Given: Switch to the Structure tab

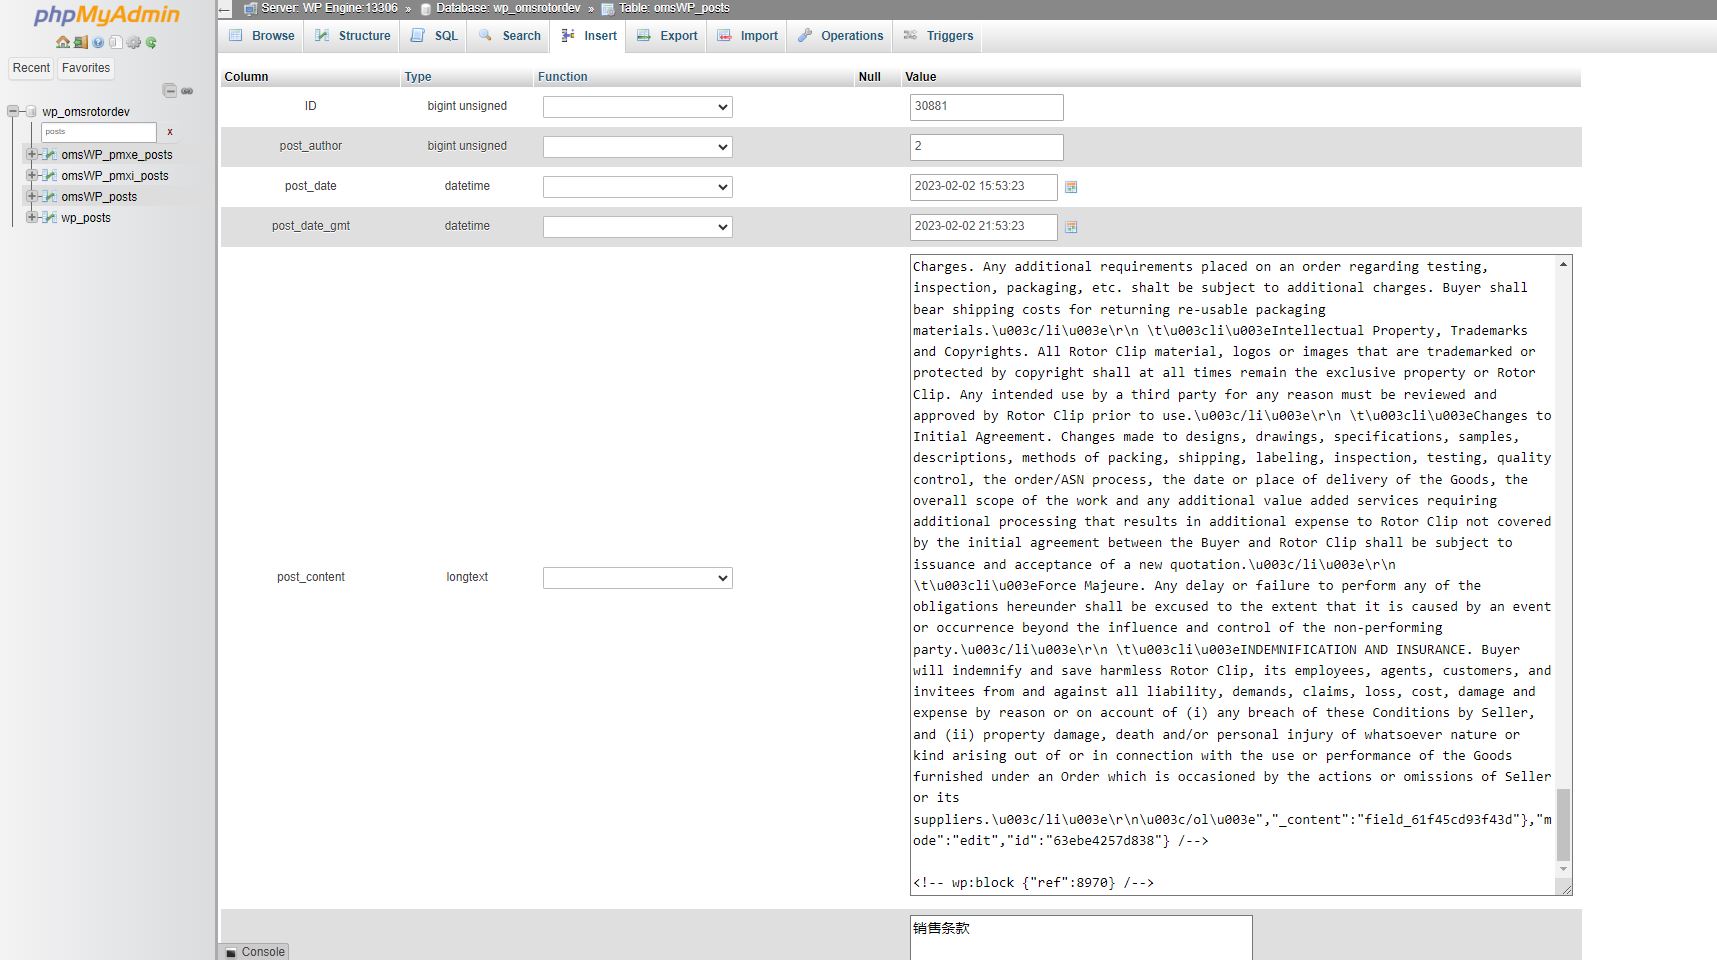Looking at the screenshot, I should point(353,36).
